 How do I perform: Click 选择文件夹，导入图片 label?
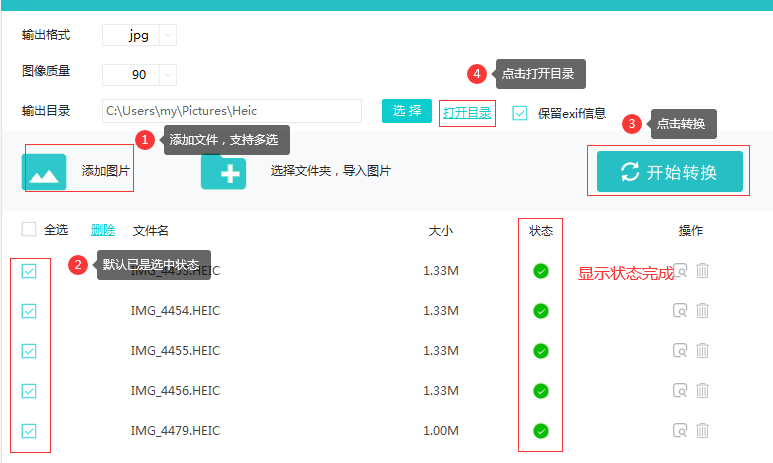click(331, 171)
